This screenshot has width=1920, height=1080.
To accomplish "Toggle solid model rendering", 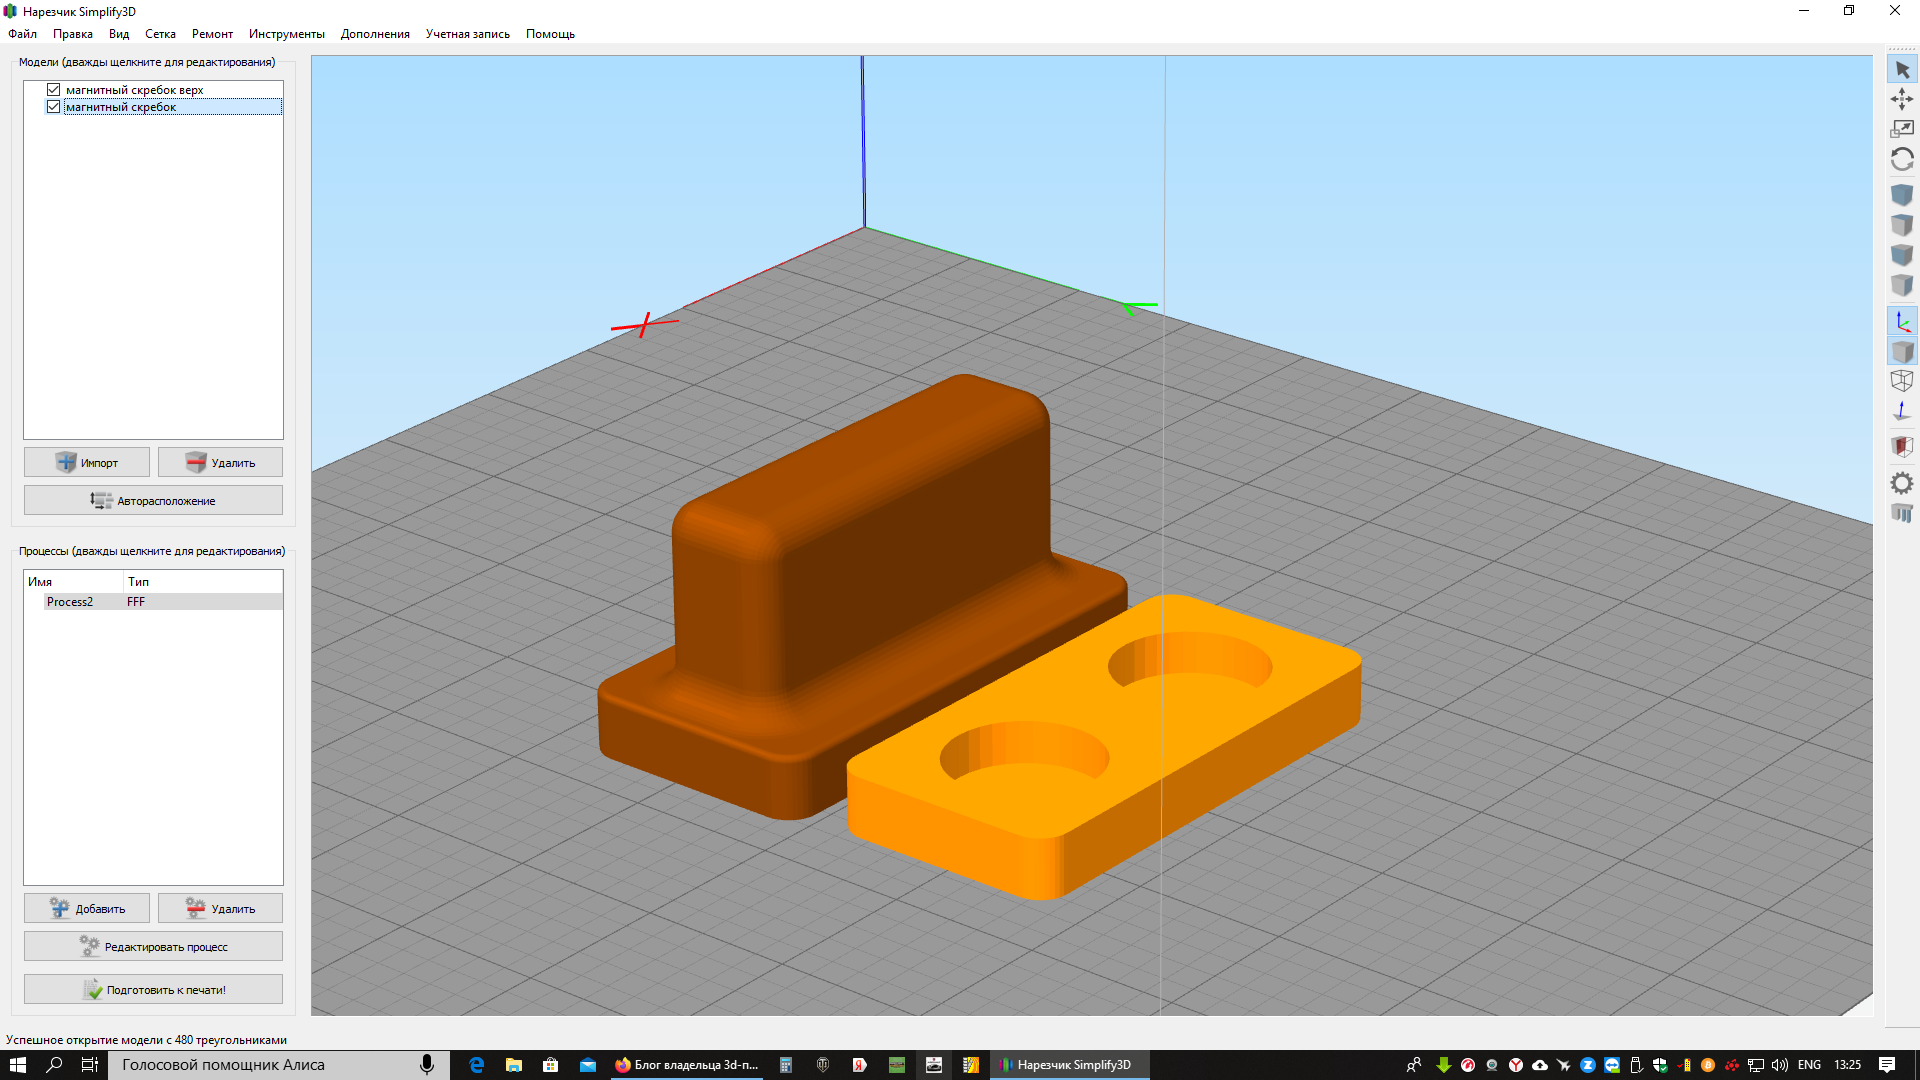I will click(1902, 351).
